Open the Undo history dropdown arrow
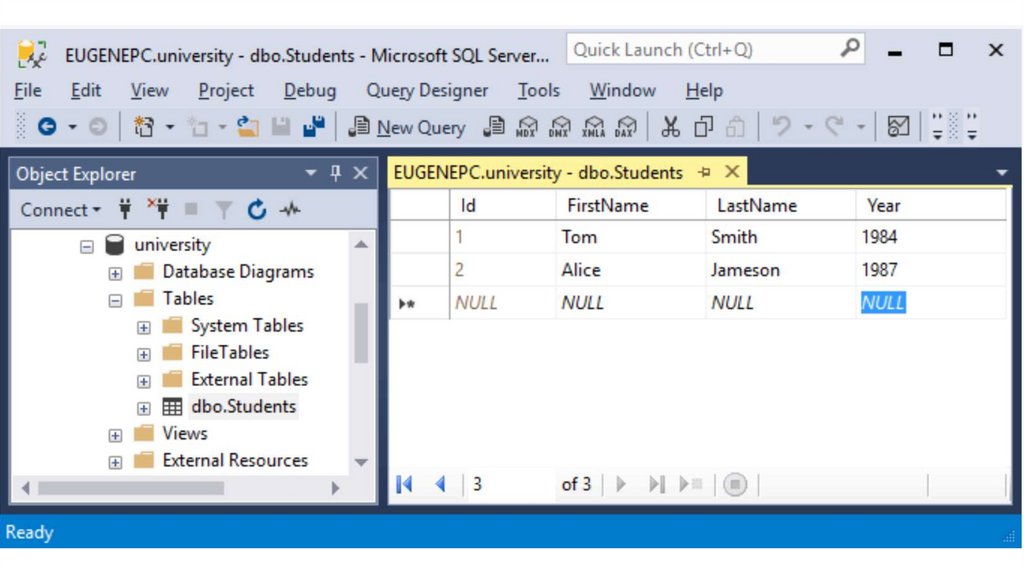 click(808, 127)
